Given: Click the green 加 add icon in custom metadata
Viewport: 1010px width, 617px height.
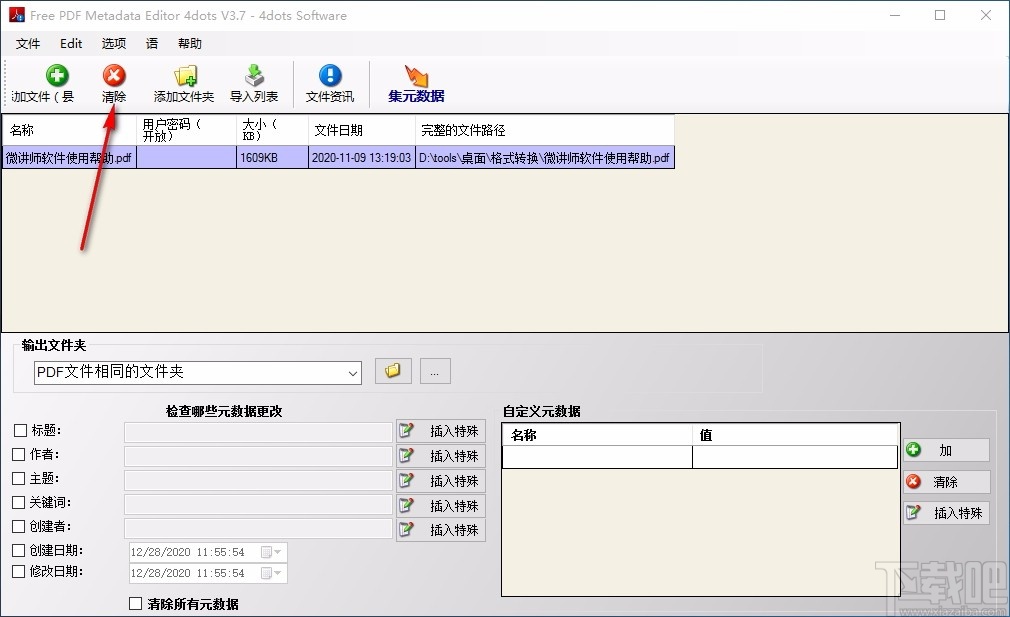Looking at the screenshot, I should [944, 450].
